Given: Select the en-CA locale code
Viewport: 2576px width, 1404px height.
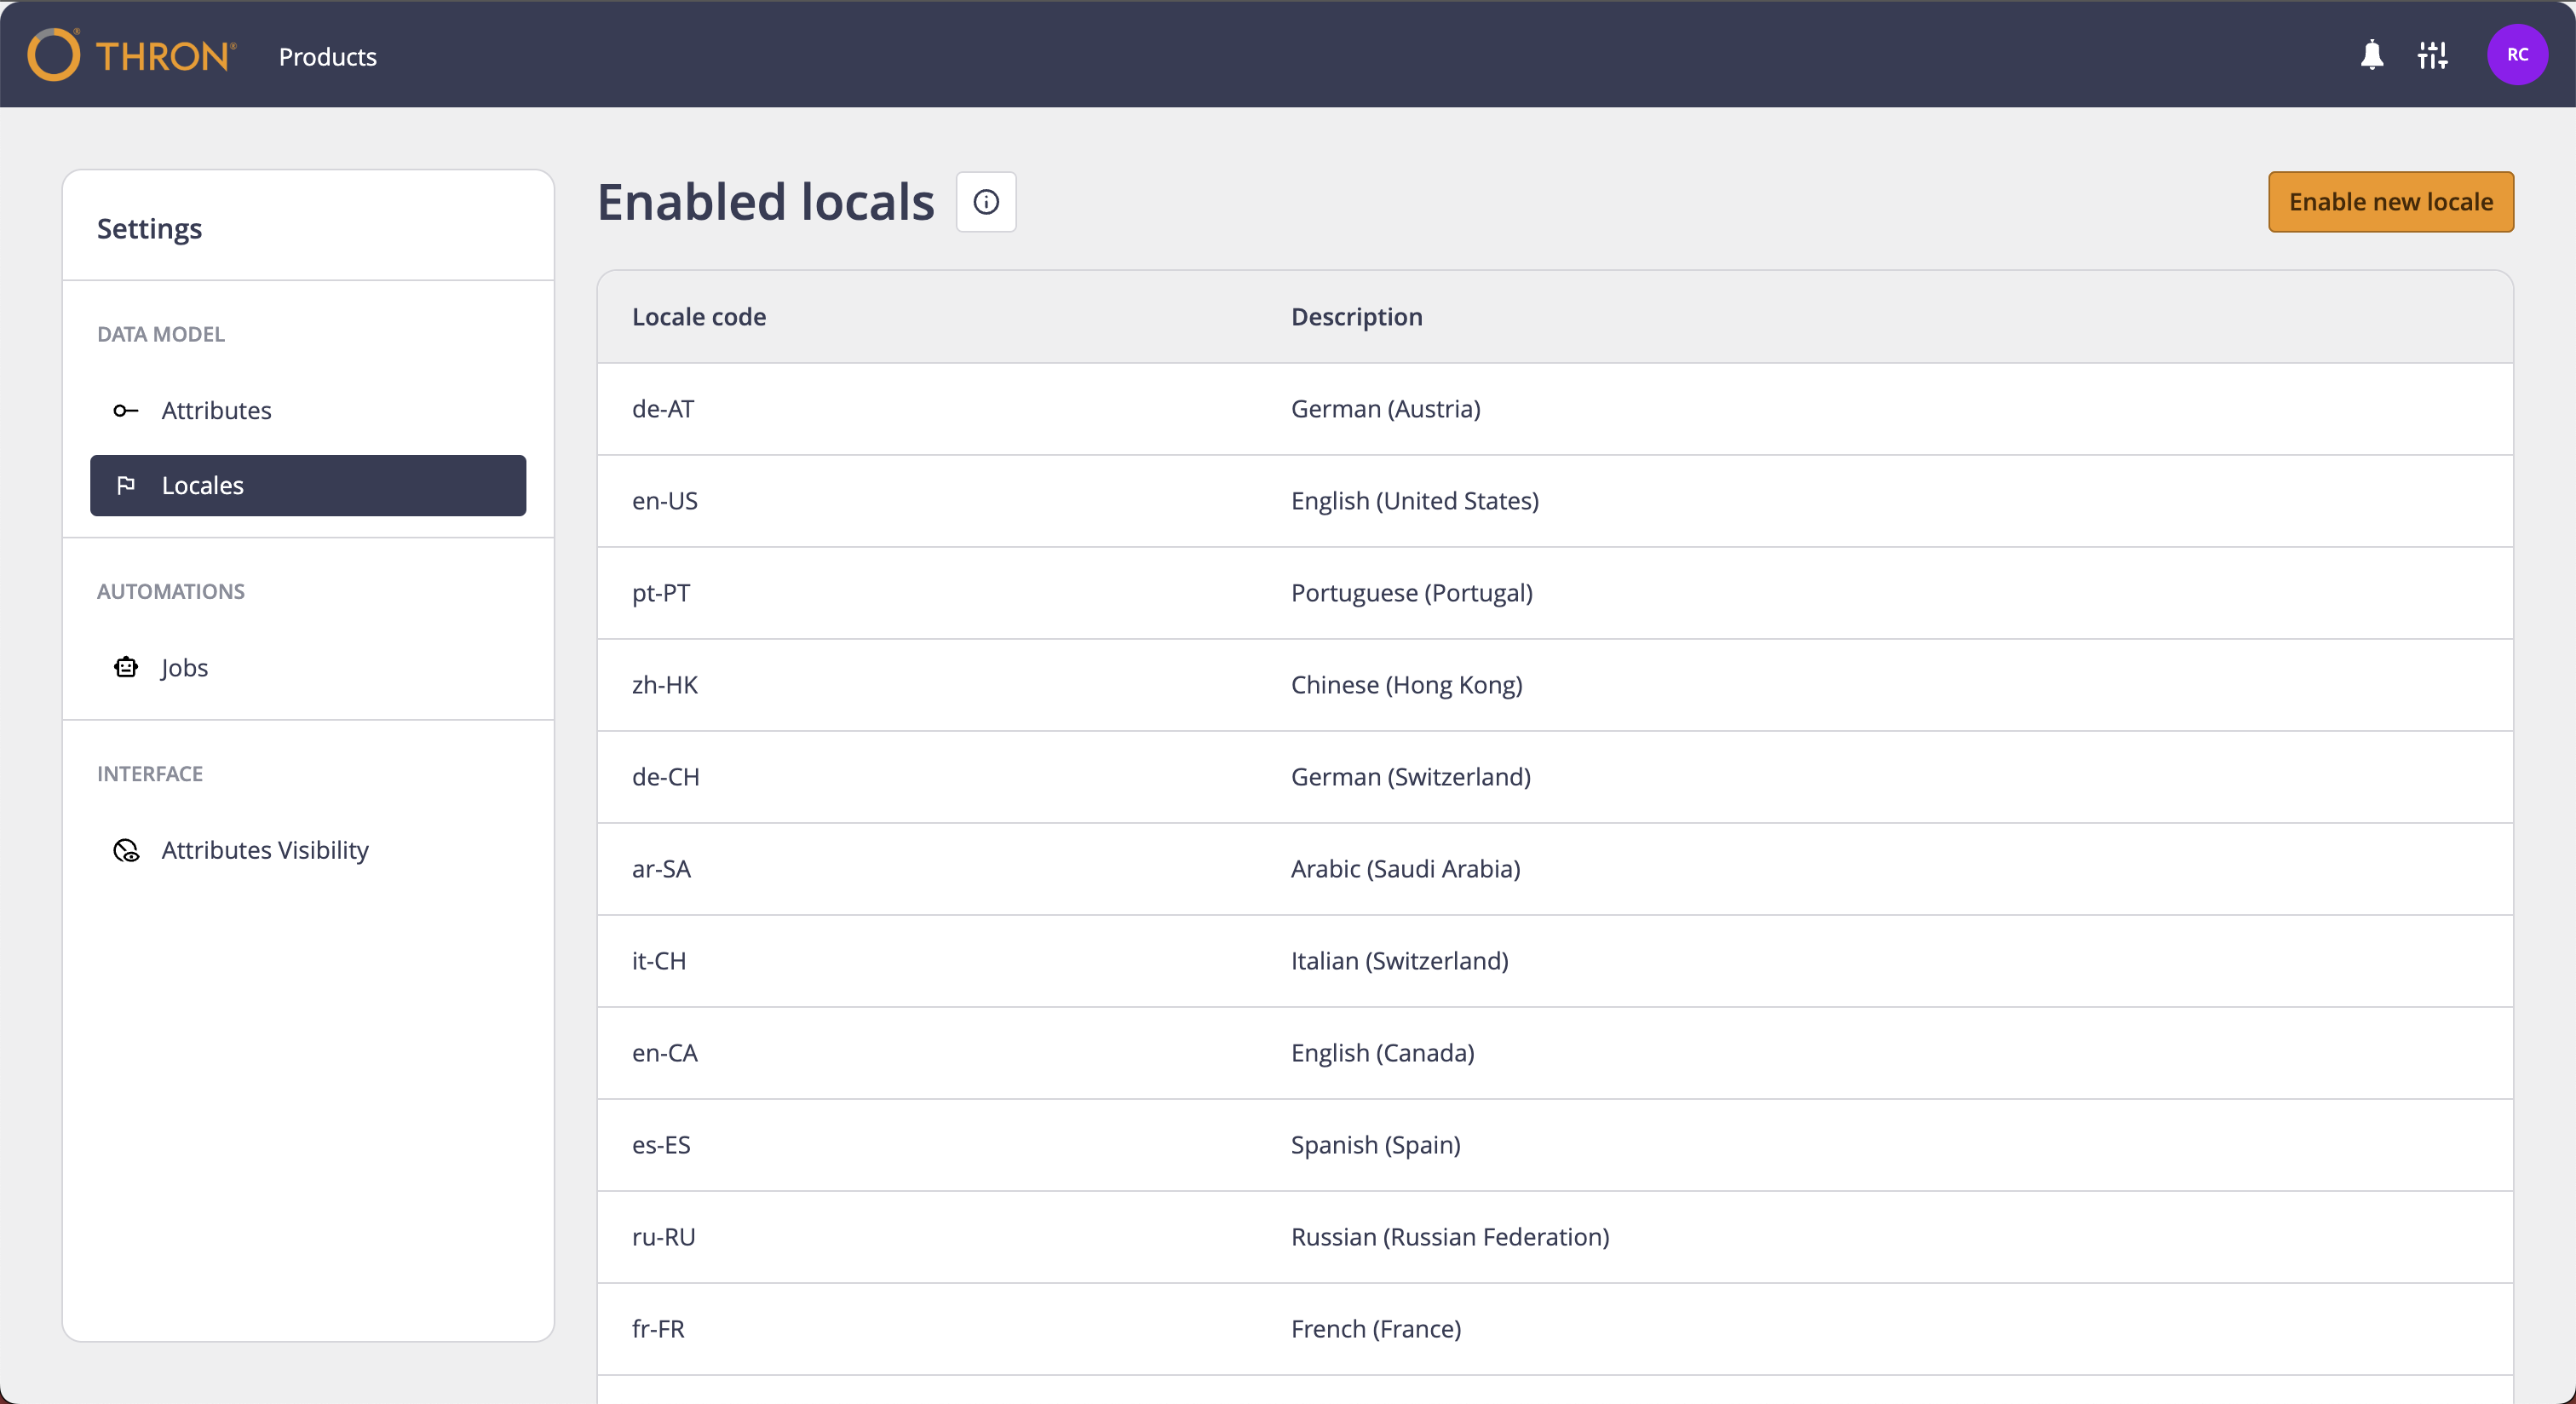Looking at the screenshot, I should (665, 1053).
